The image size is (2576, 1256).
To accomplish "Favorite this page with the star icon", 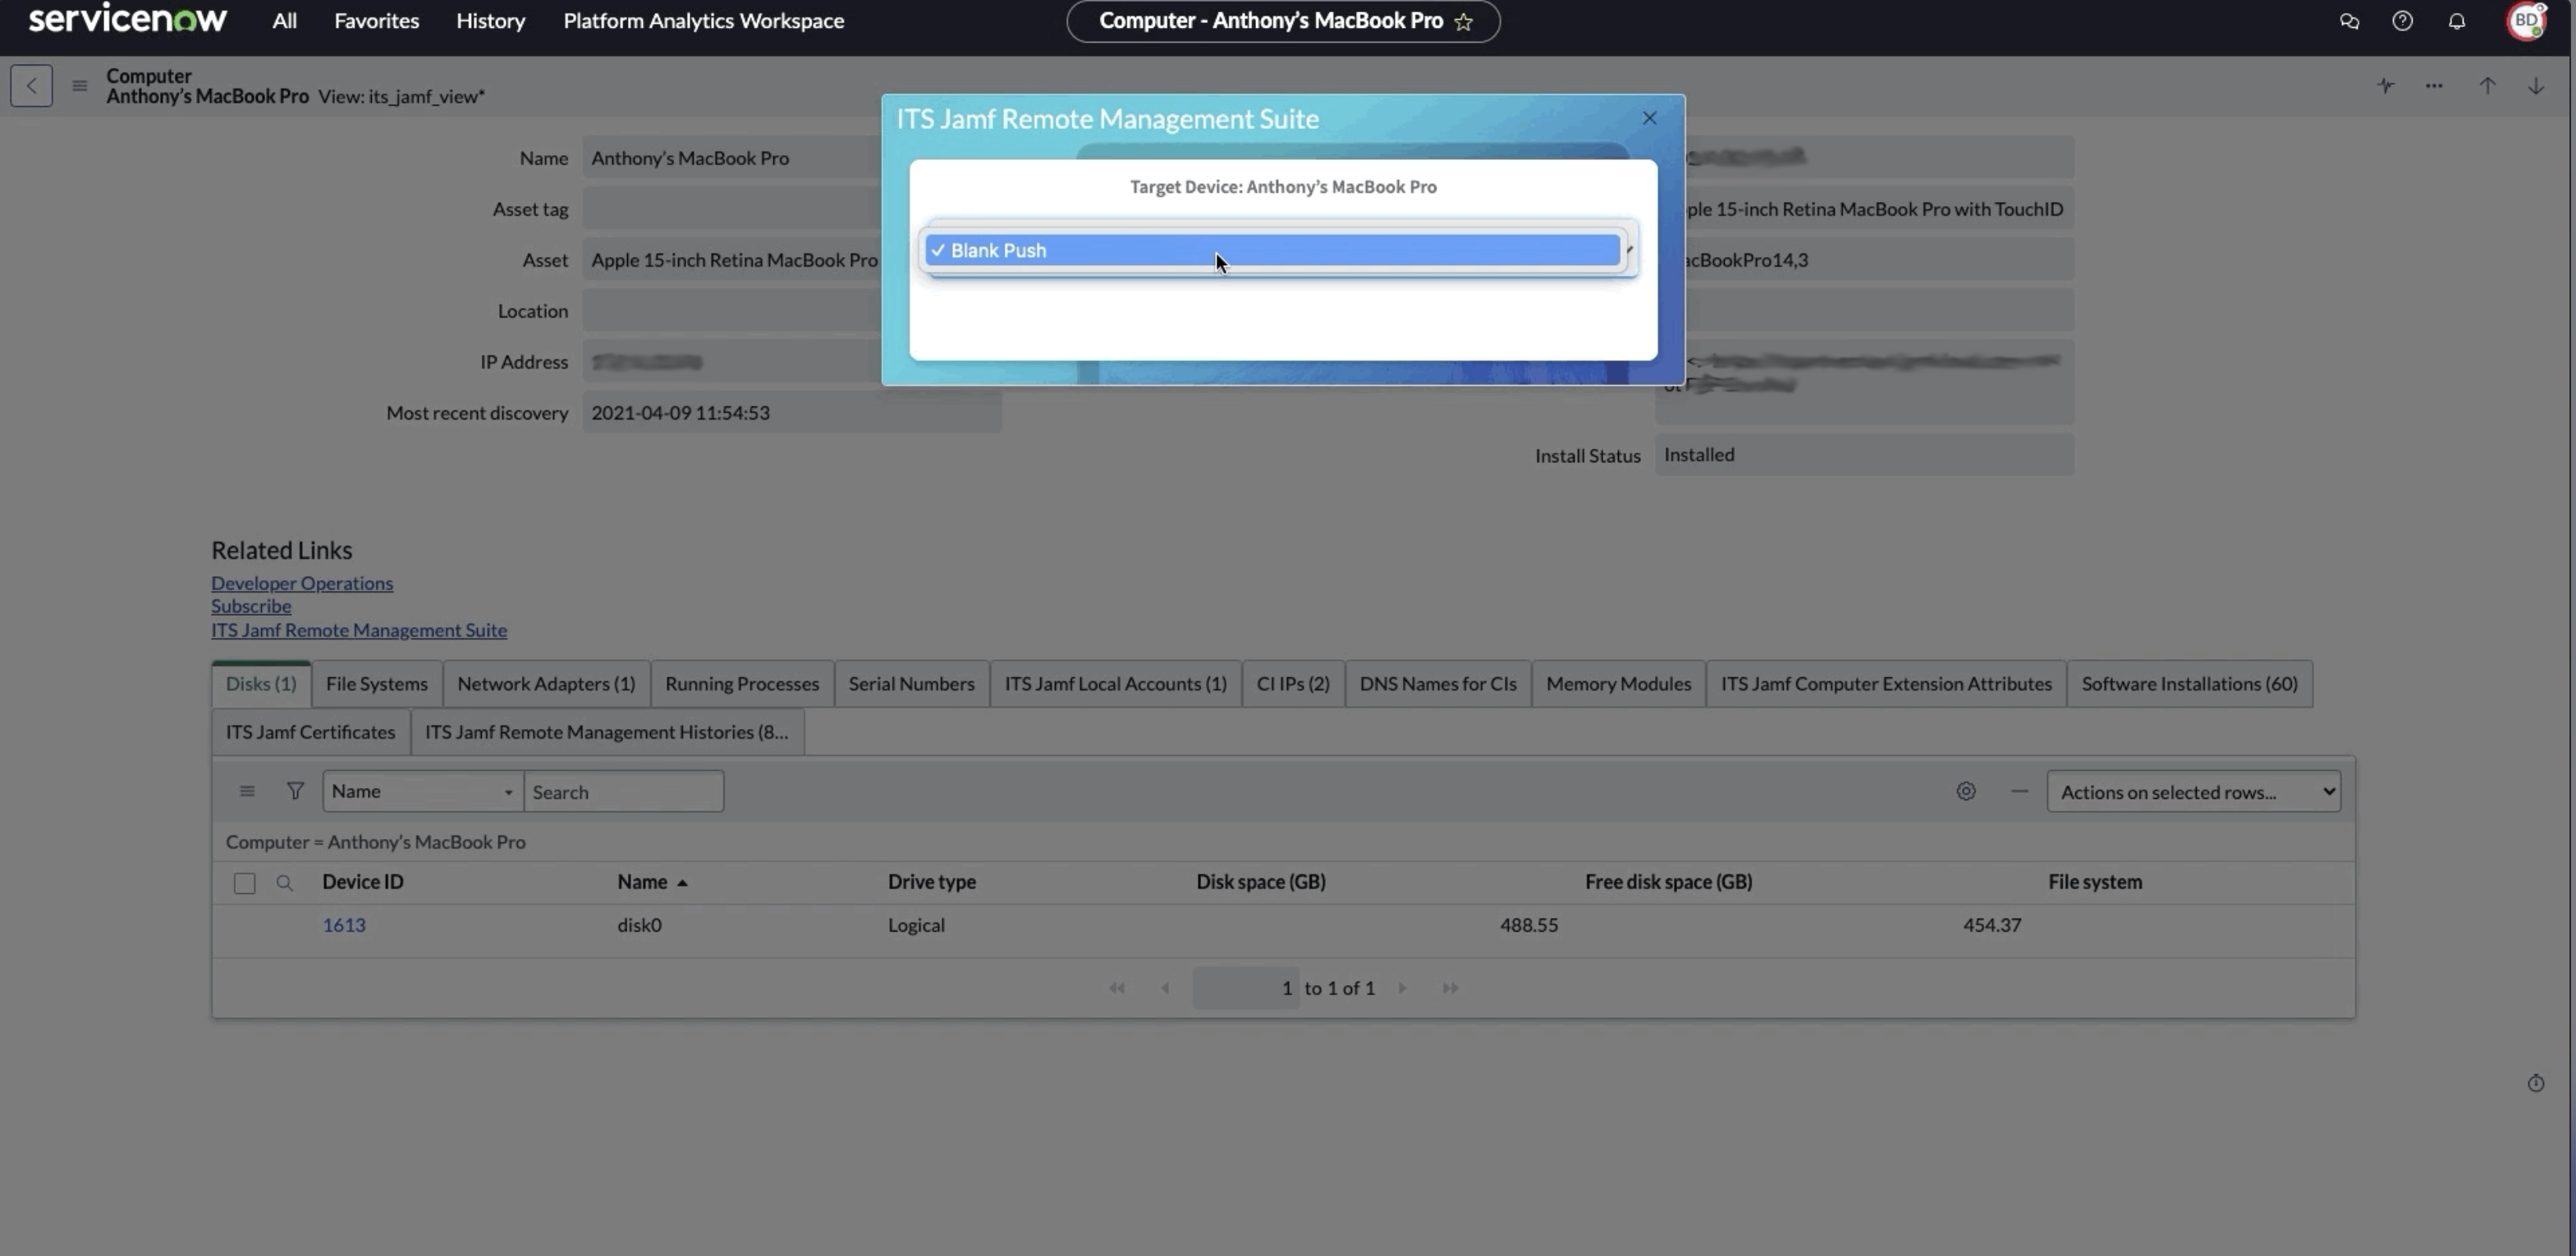I will [x=1463, y=22].
